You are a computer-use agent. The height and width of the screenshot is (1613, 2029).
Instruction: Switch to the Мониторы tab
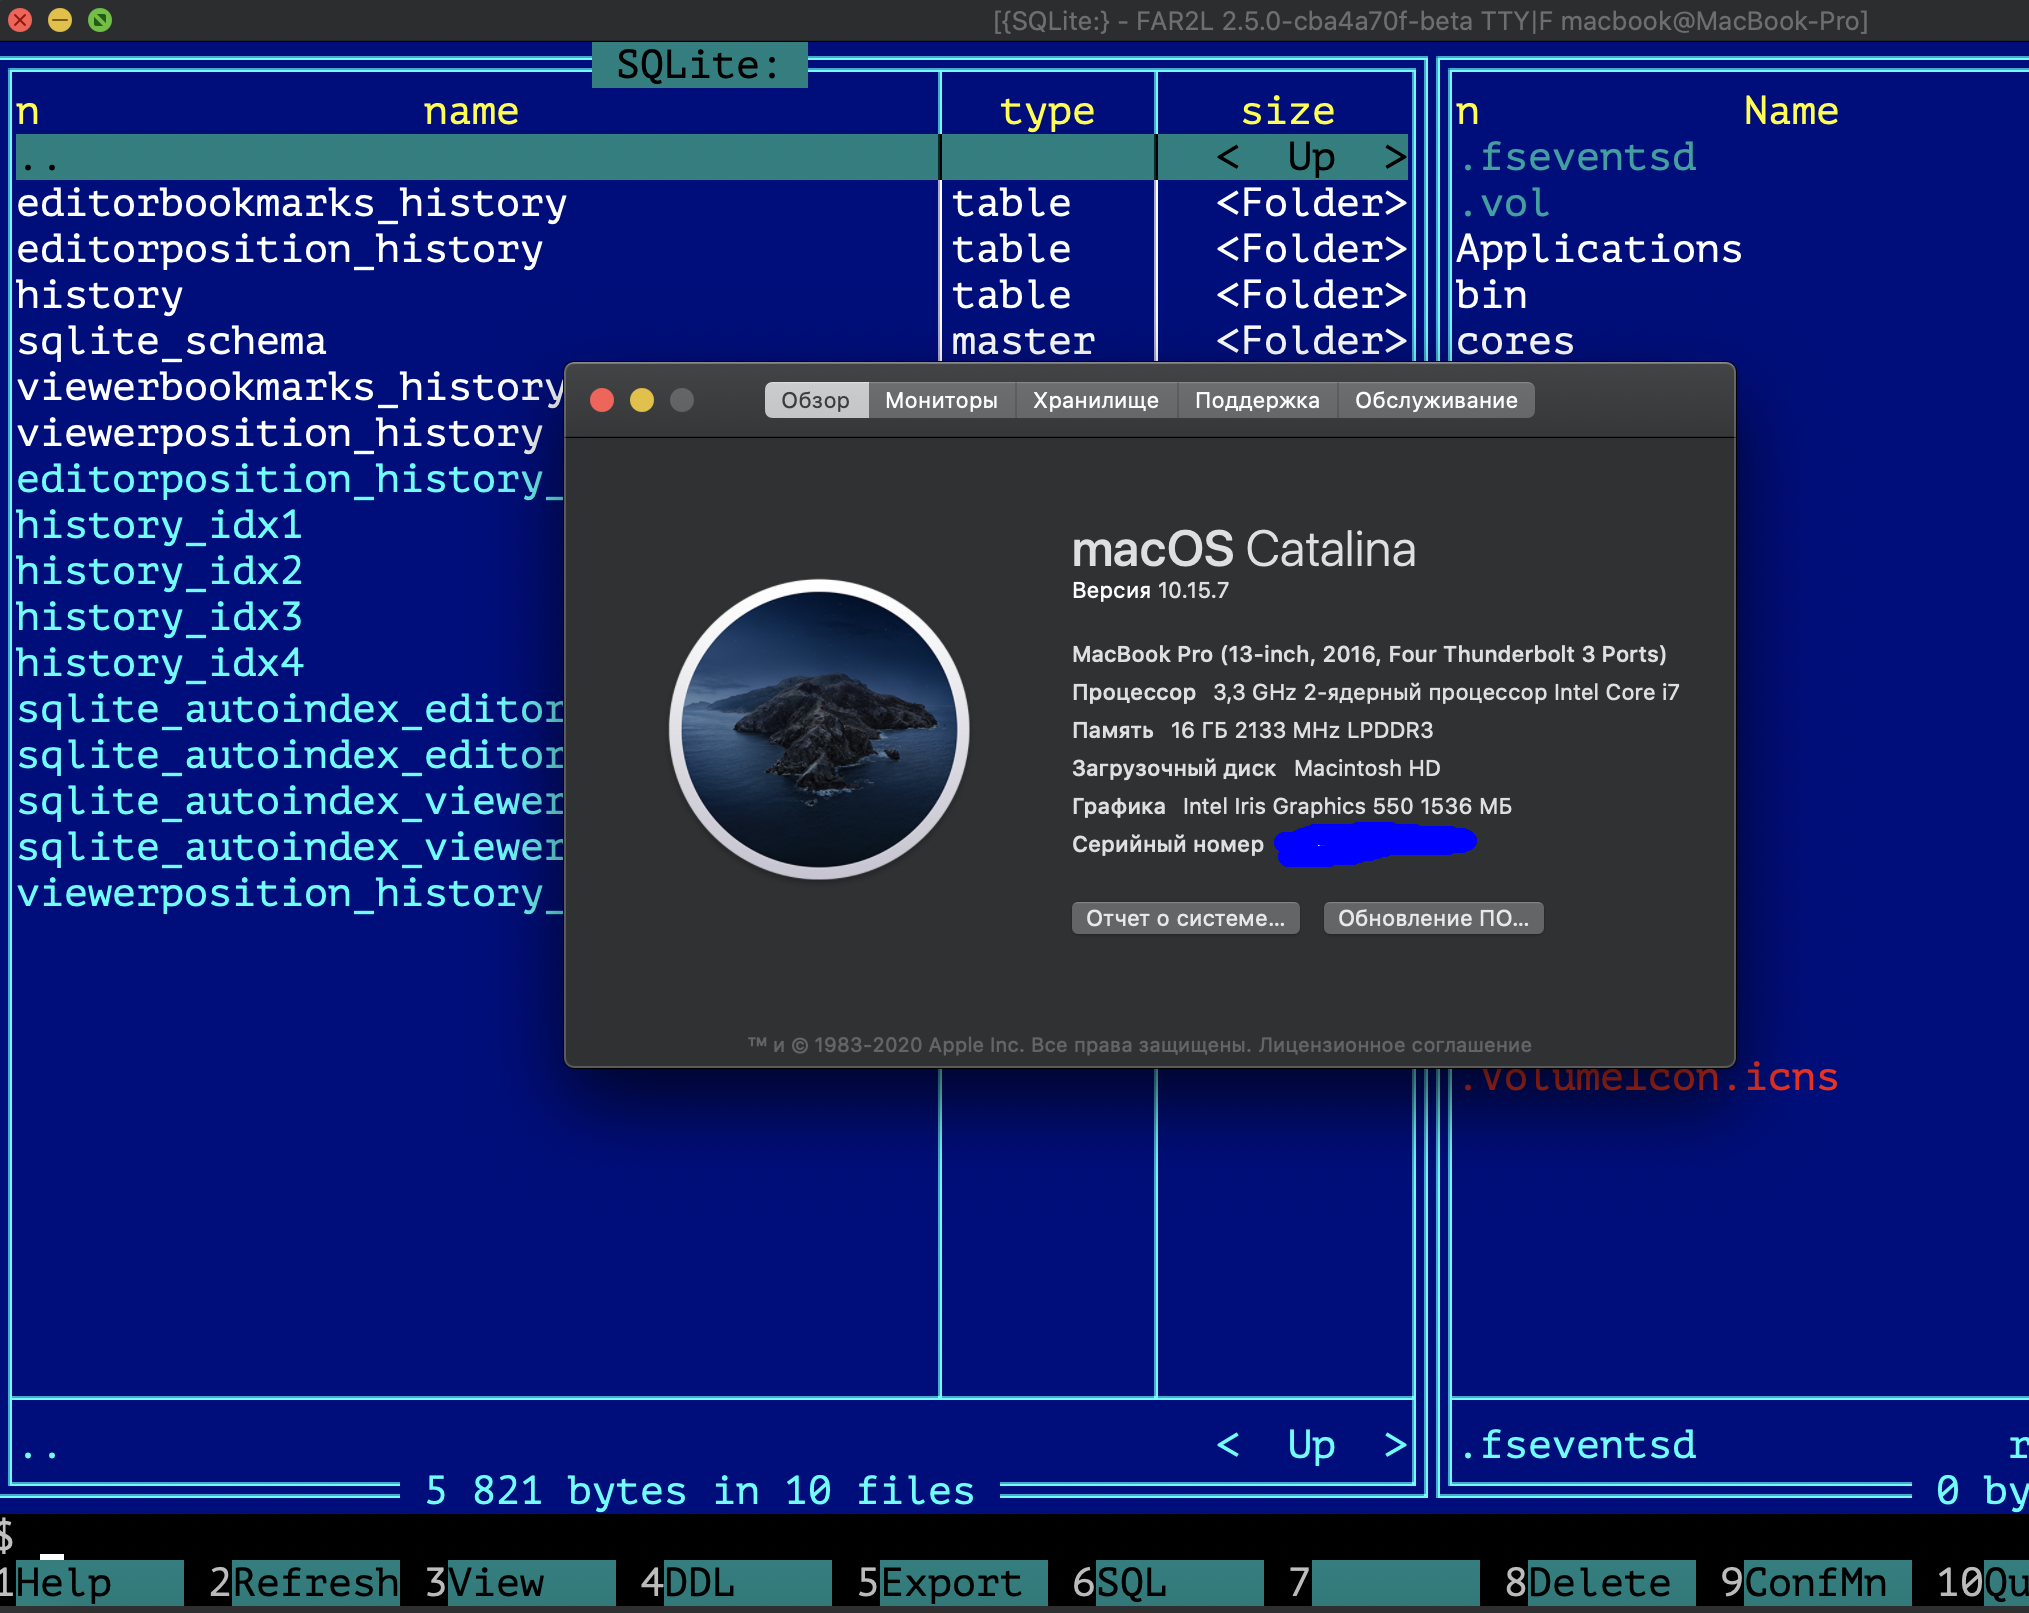coord(940,401)
